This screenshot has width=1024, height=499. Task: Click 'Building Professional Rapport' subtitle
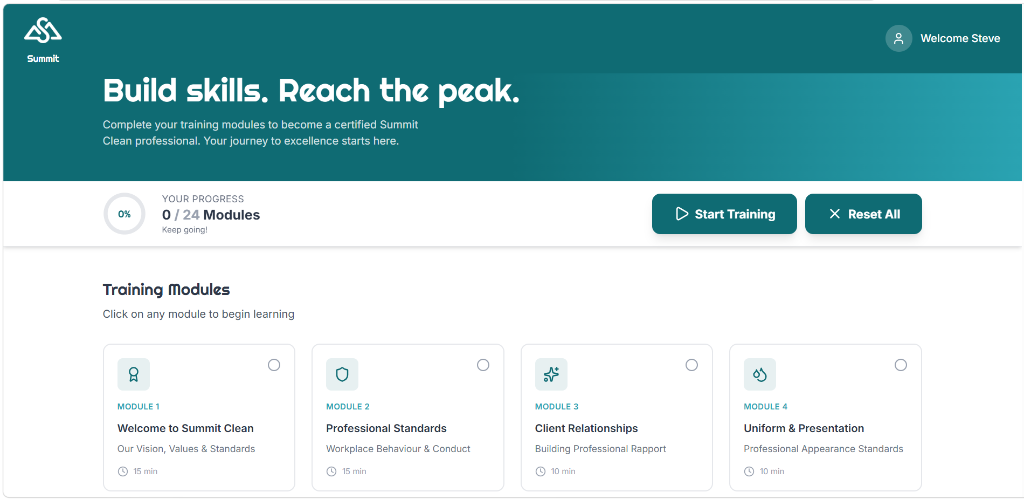(600, 449)
